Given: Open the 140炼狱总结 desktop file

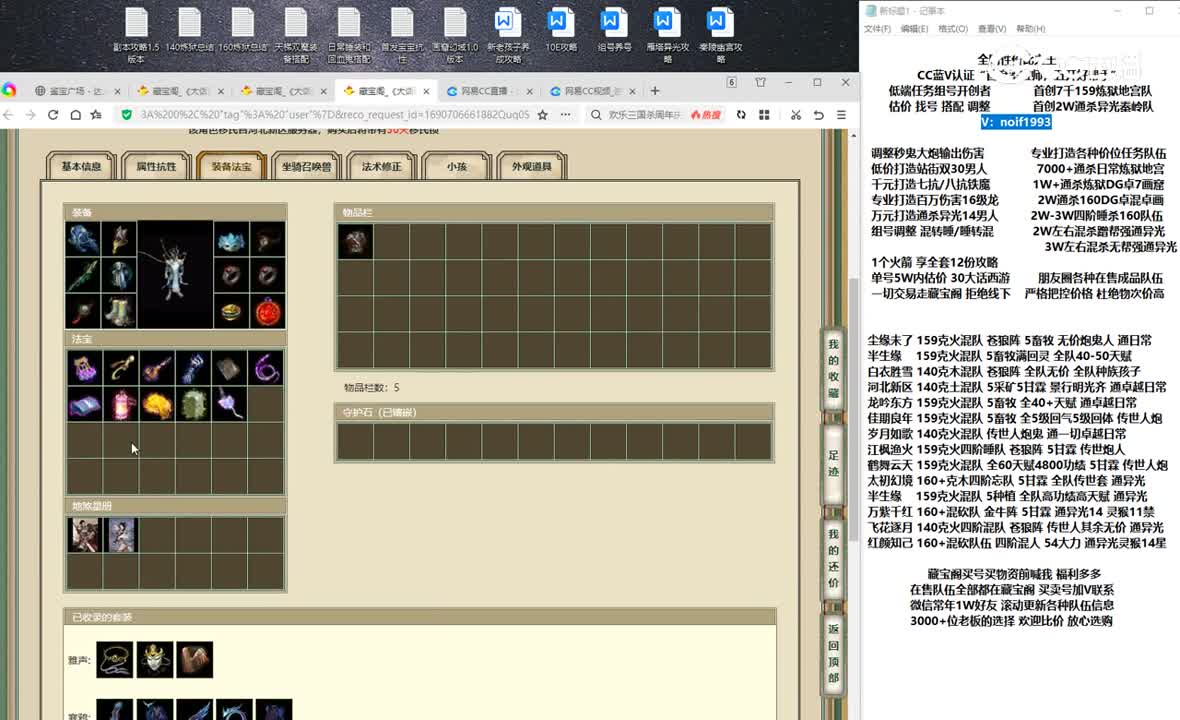Looking at the screenshot, I should (190, 31).
